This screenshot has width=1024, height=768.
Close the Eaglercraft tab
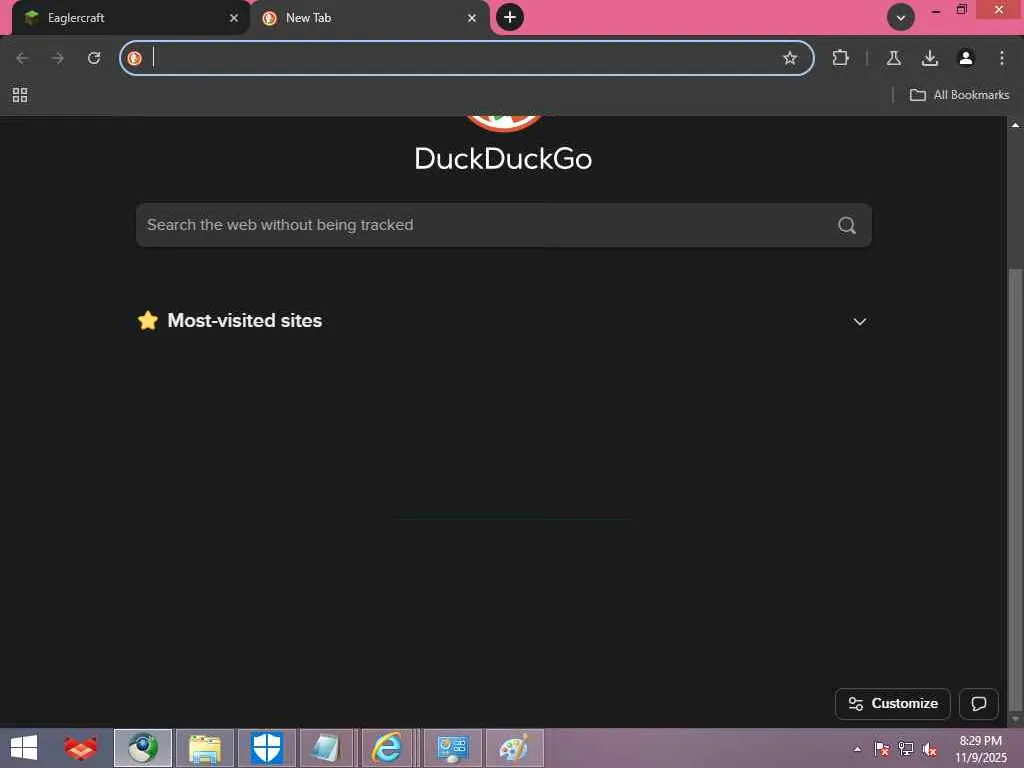coord(234,18)
